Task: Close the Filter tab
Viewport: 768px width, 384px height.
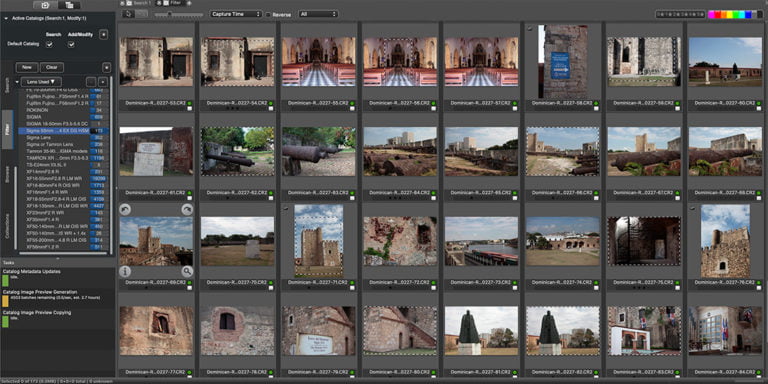Action: click(x=159, y=3)
